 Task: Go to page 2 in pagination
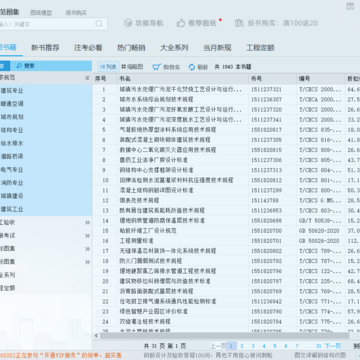pos(242,346)
